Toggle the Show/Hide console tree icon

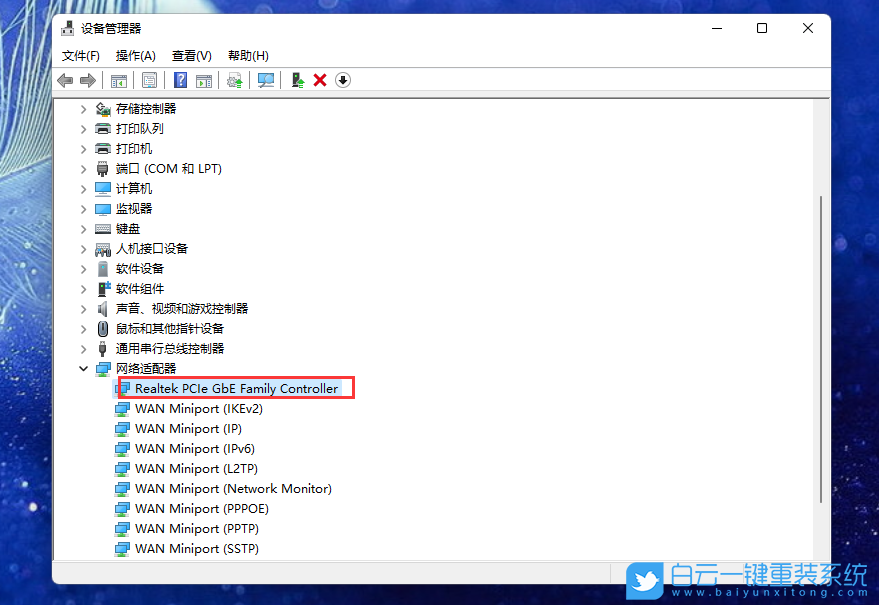119,80
